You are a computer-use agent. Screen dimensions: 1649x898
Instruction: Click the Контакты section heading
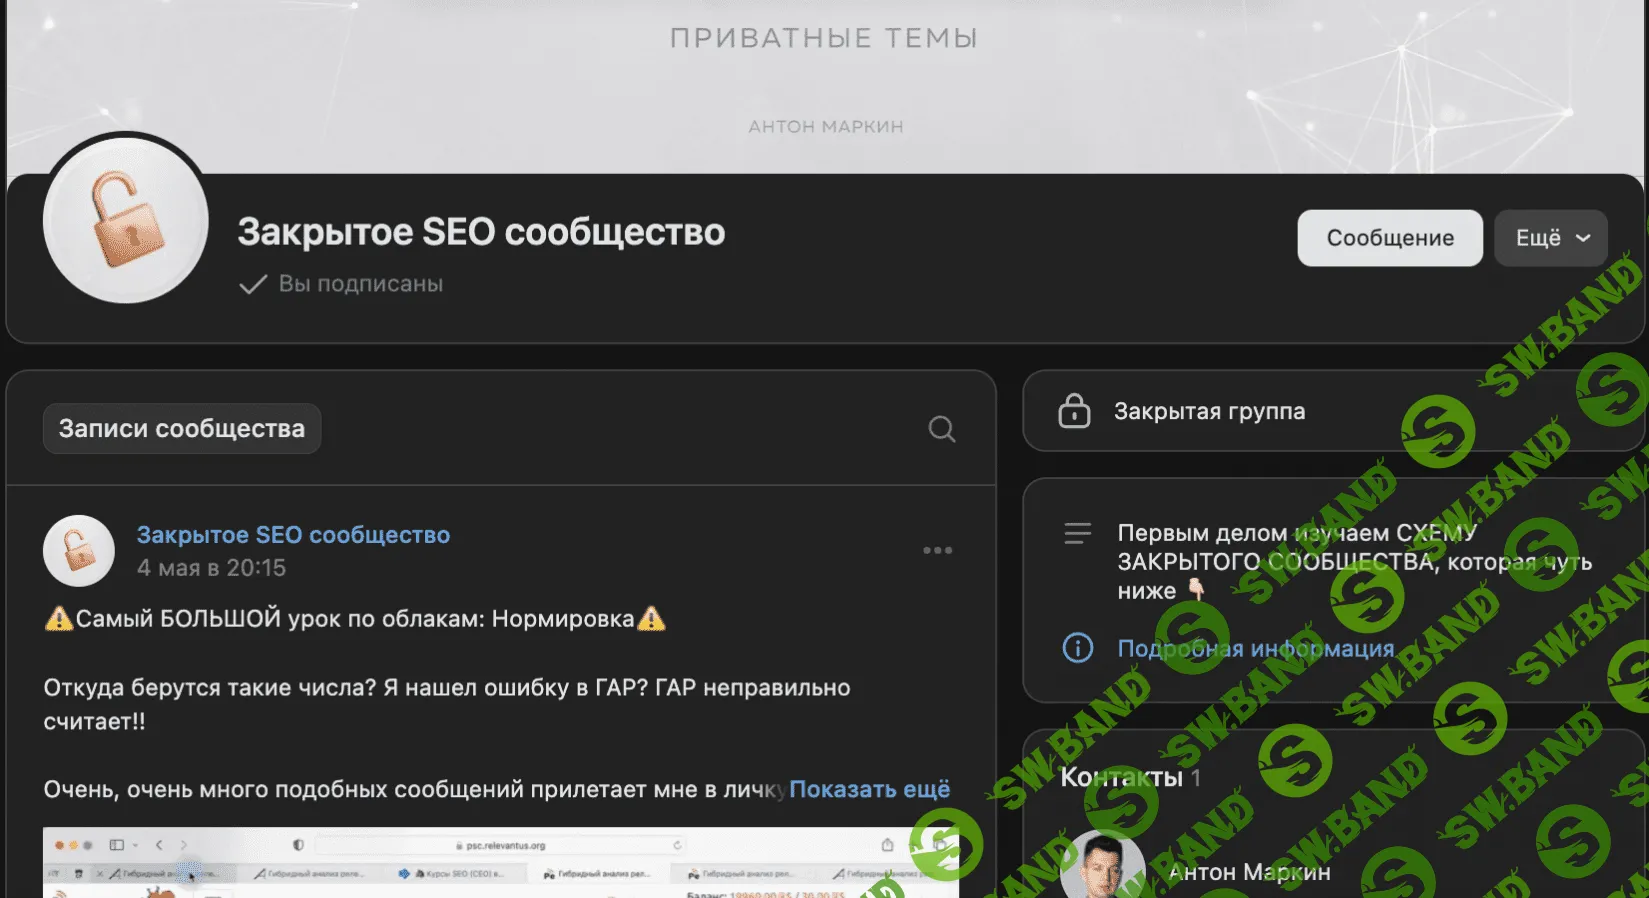point(1121,777)
